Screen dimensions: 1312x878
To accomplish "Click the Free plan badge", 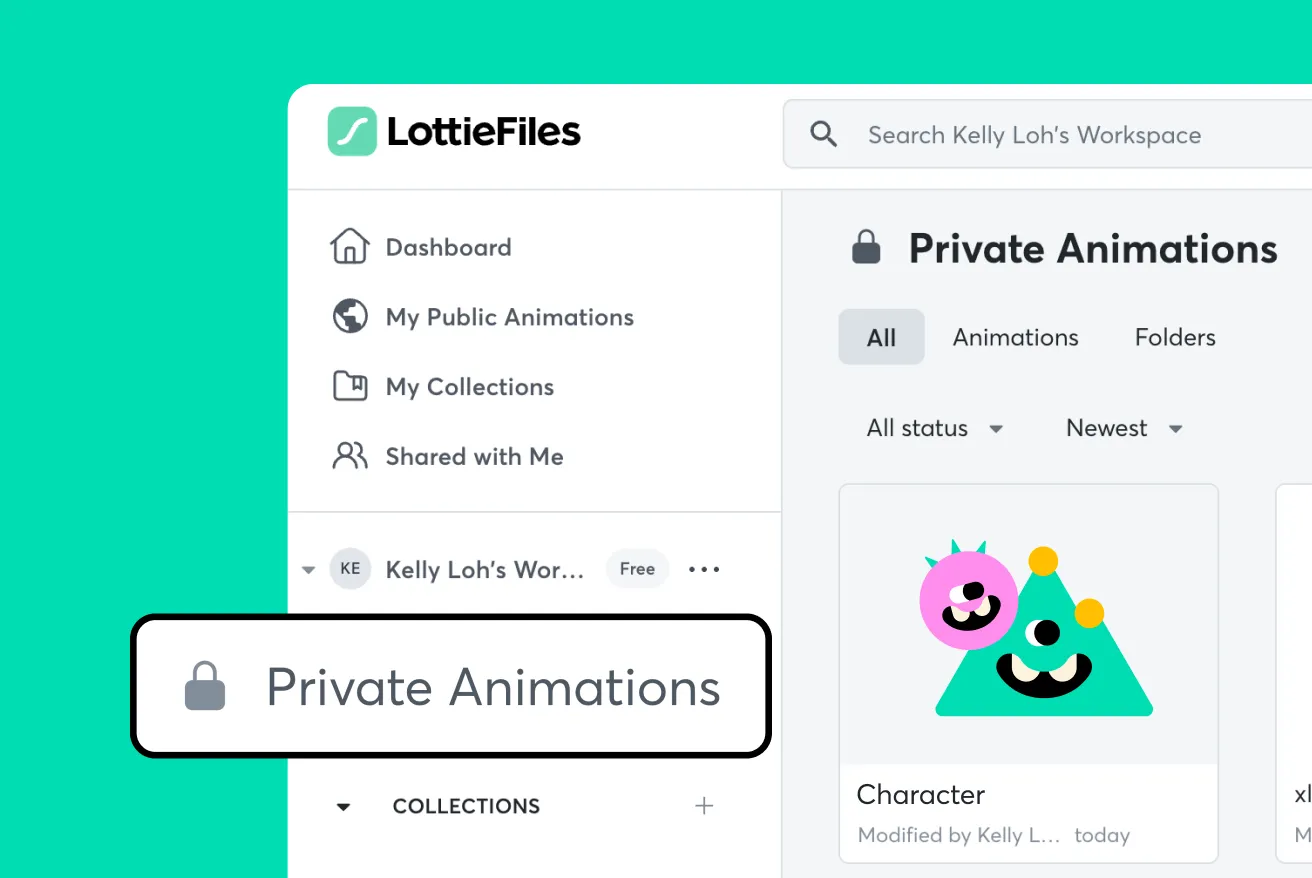I will (x=637, y=569).
